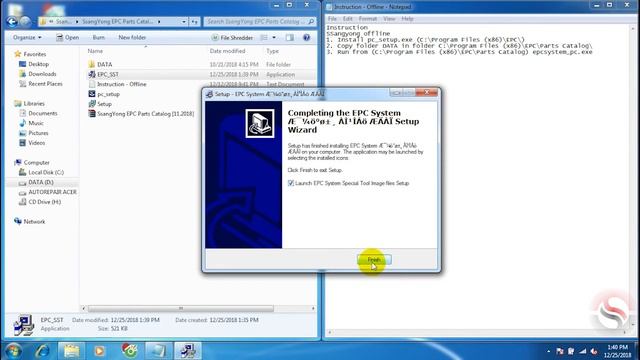640x360 pixels.
Task: Open Notepad View menu
Action: pyautogui.click(x=389, y=19)
